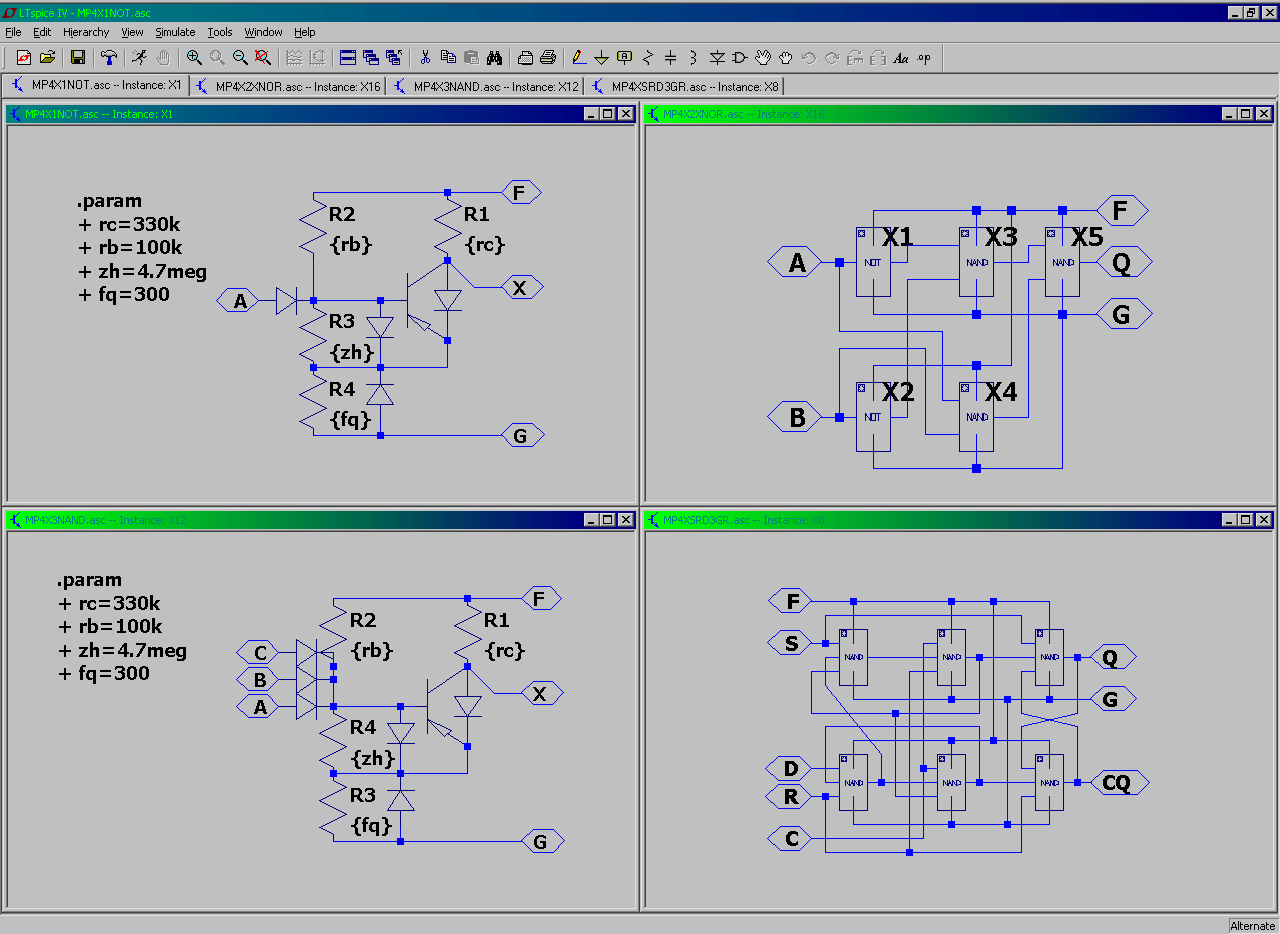The width and height of the screenshot is (1280, 934).
Task: Run the simulation with the Run icon
Action: click(140, 57)
